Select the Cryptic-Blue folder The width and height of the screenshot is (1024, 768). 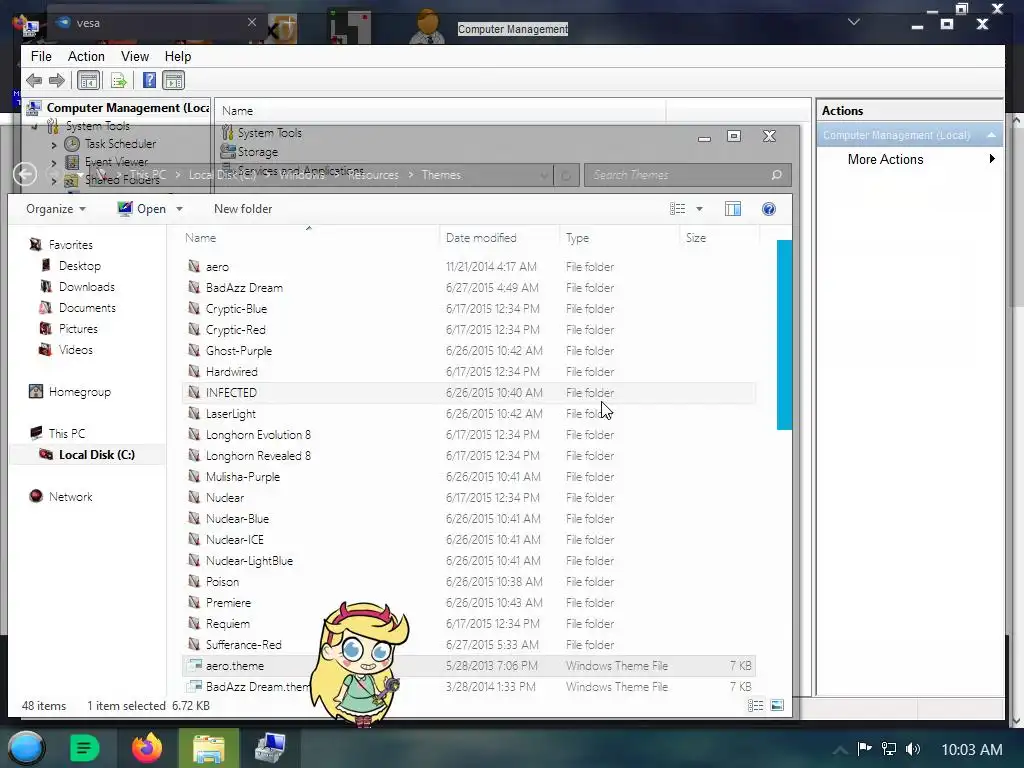[x=236, y=308]
